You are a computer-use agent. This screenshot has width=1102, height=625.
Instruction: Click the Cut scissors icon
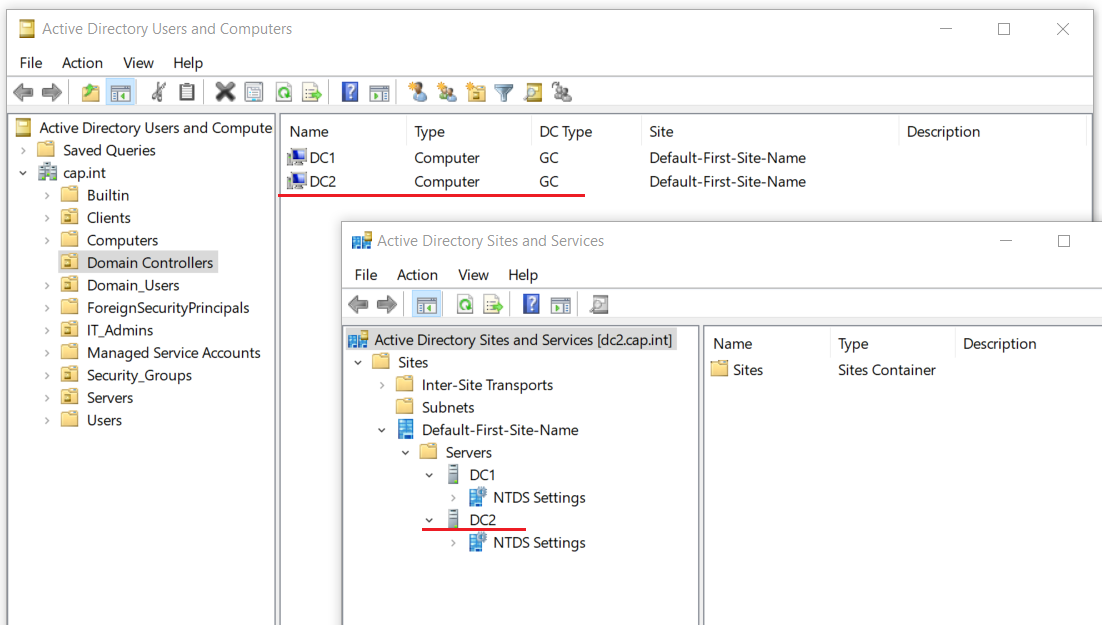pyautogui.click(x=159, y=92)
